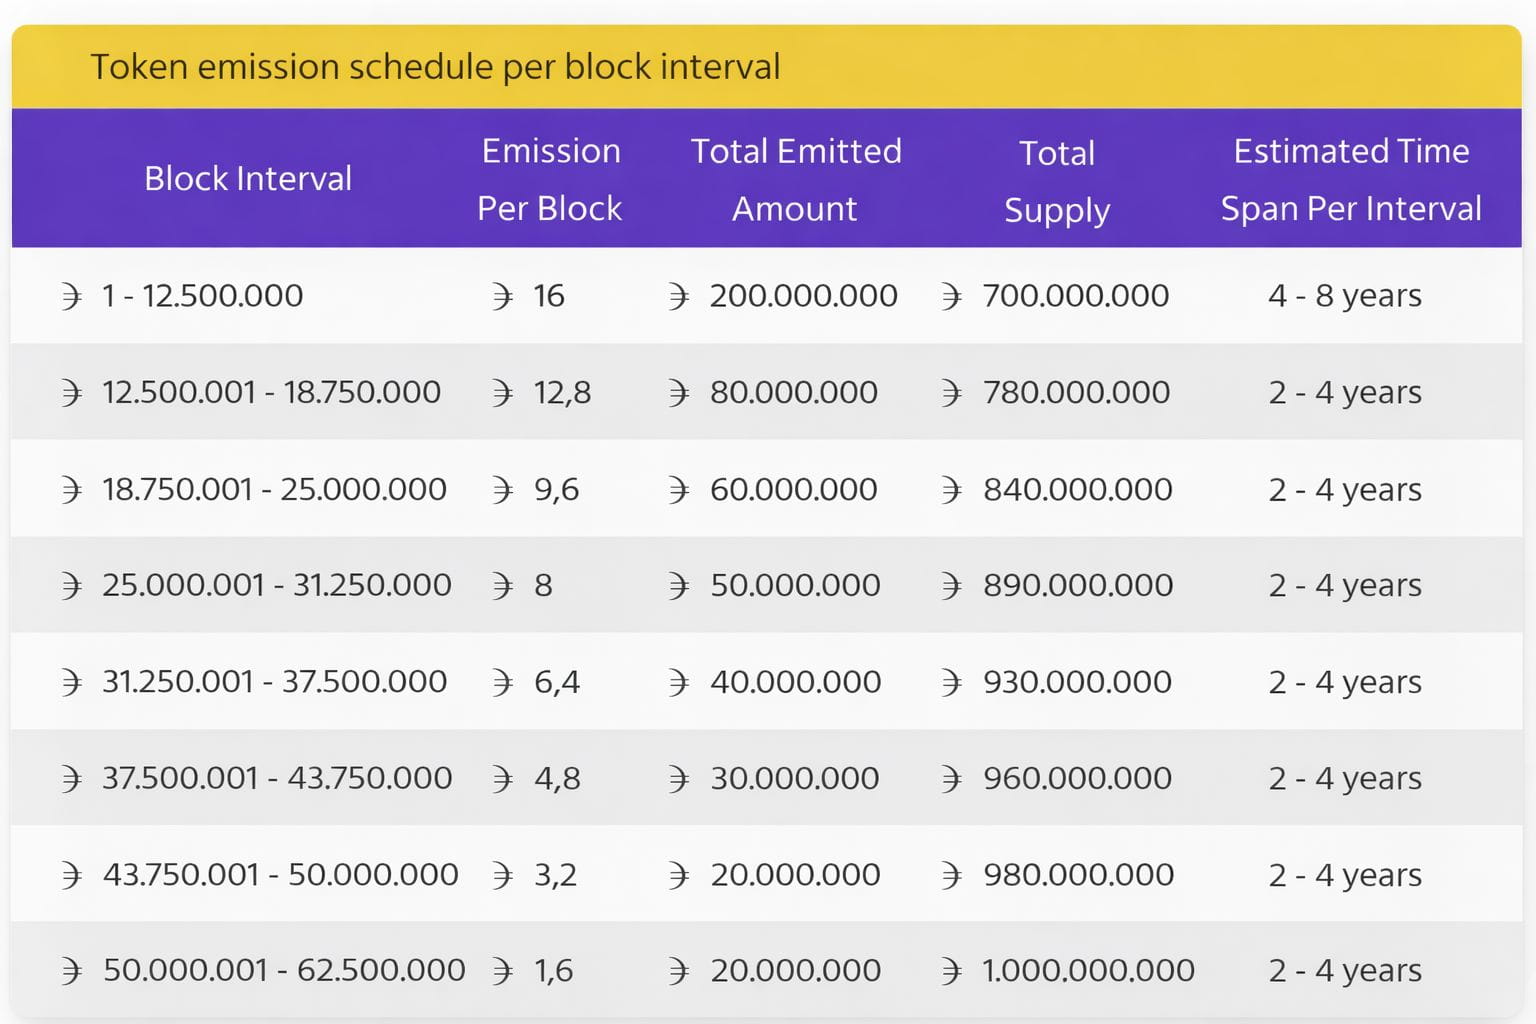The image size is (1536, 1024).
Task: Click the token icon before emission value 16
Action: [x=502, y=296]
